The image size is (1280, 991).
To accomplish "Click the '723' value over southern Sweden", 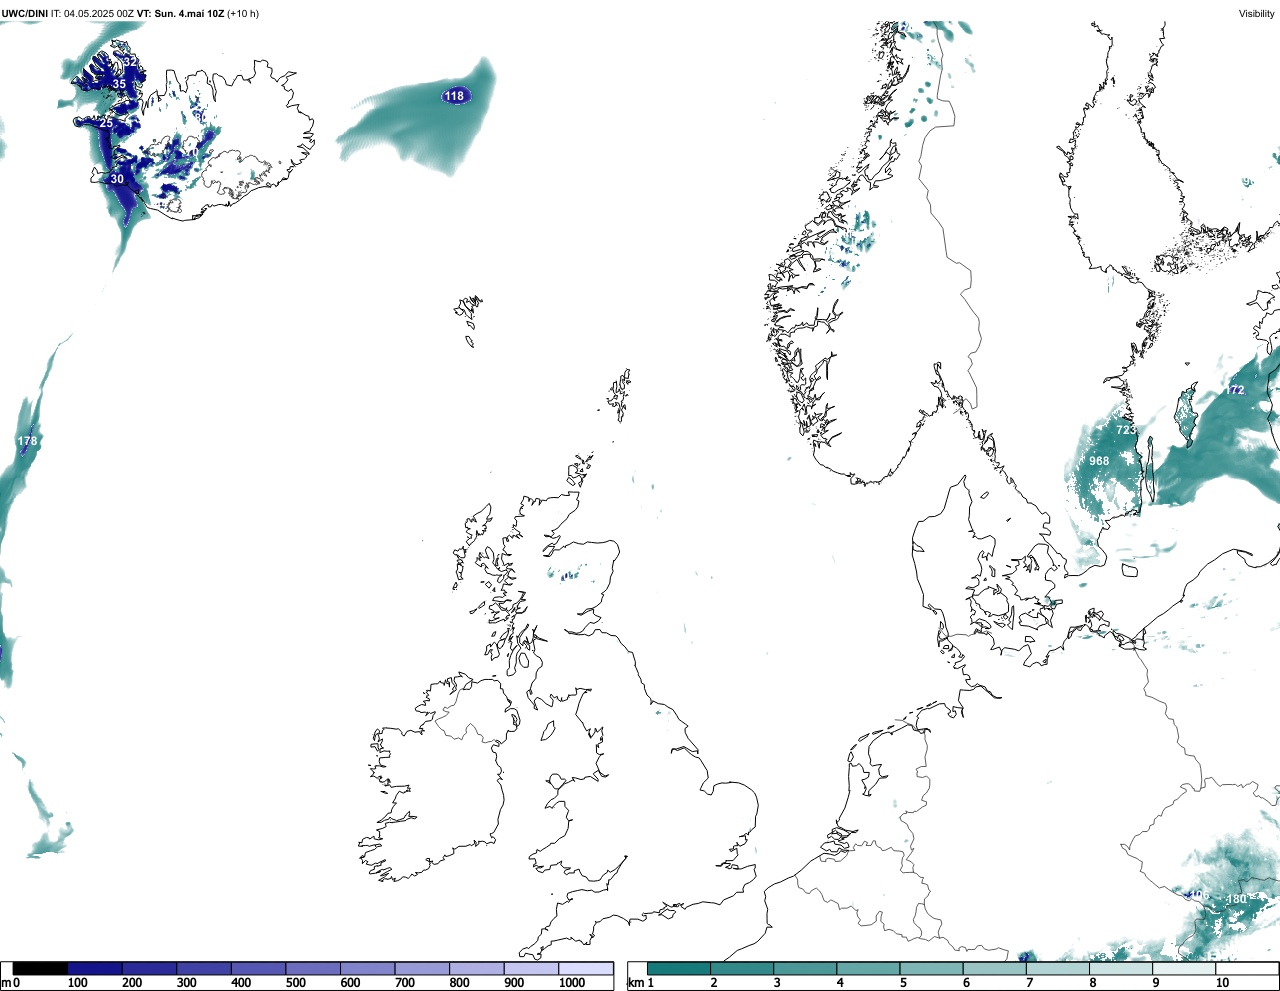I will pos(1126,430).
